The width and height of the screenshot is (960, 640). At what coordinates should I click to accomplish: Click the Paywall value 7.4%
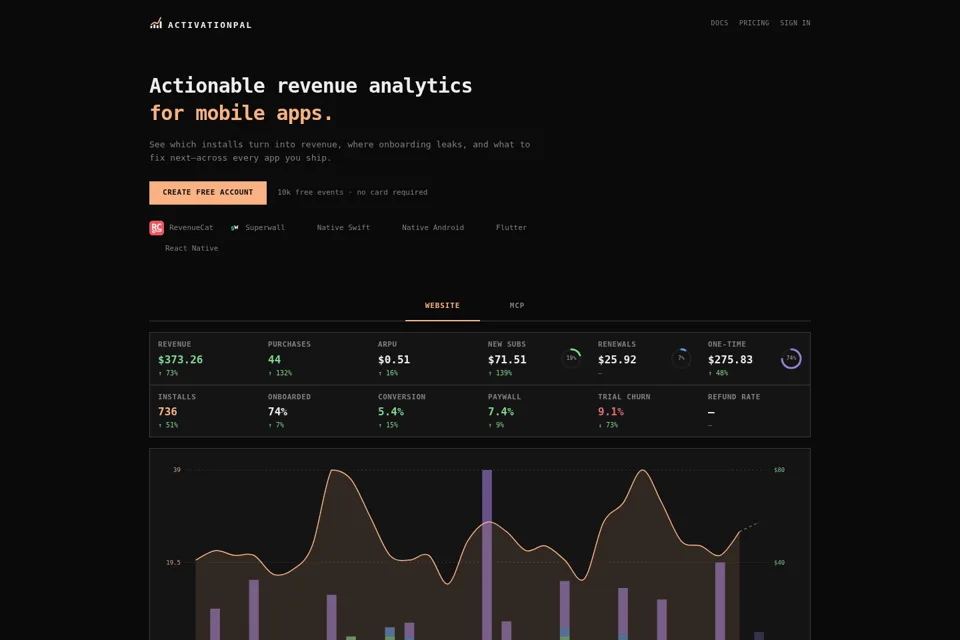(x=501, y=412)
